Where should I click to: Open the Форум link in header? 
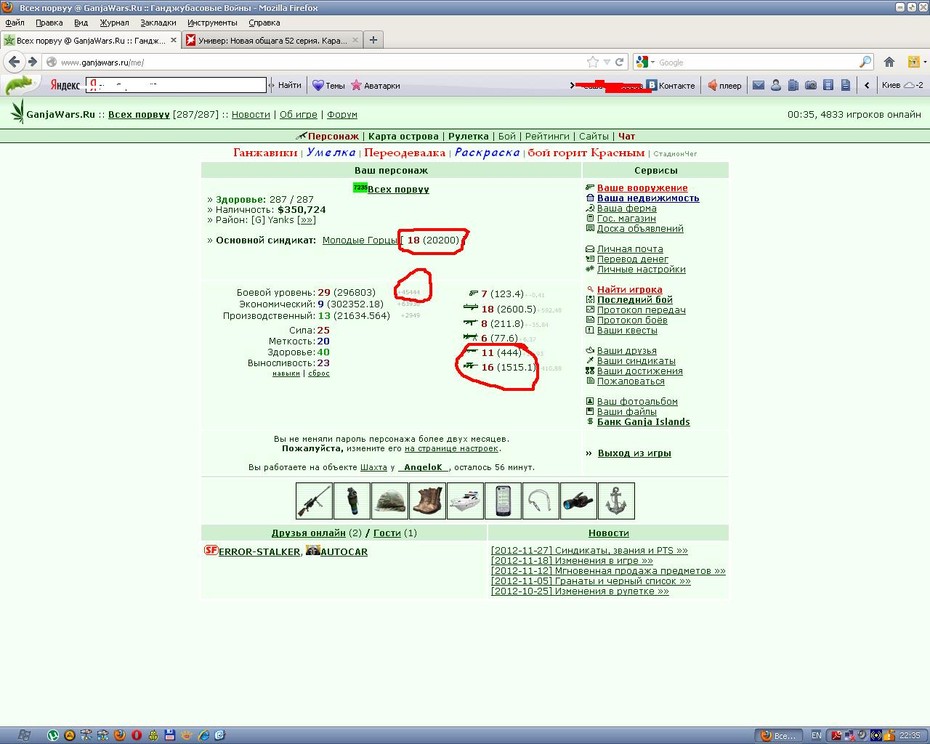pyautogui.click(x=342, y=115)
